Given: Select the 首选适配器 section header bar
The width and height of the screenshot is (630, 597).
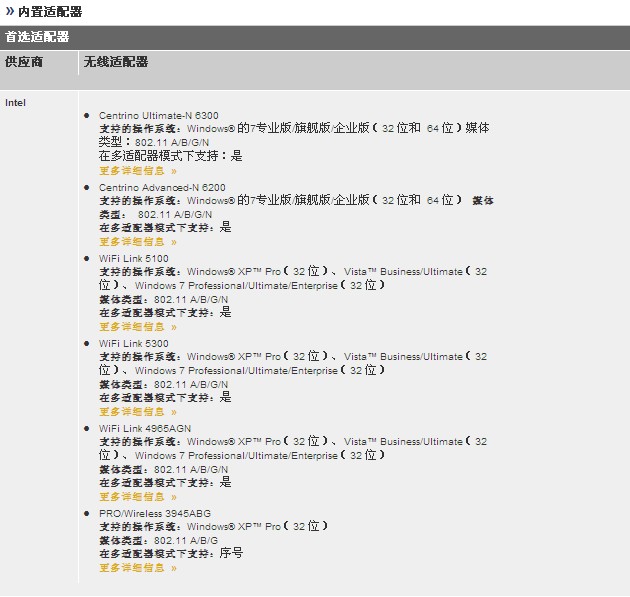Looking at the screenshot, I should coord(315,37).
